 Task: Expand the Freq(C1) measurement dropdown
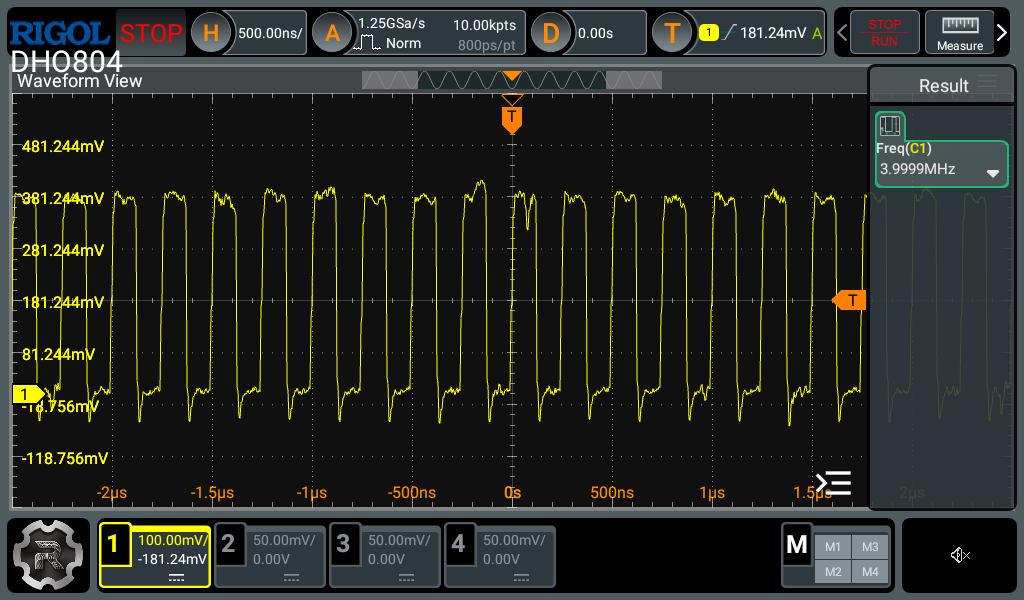click(993, 174)
